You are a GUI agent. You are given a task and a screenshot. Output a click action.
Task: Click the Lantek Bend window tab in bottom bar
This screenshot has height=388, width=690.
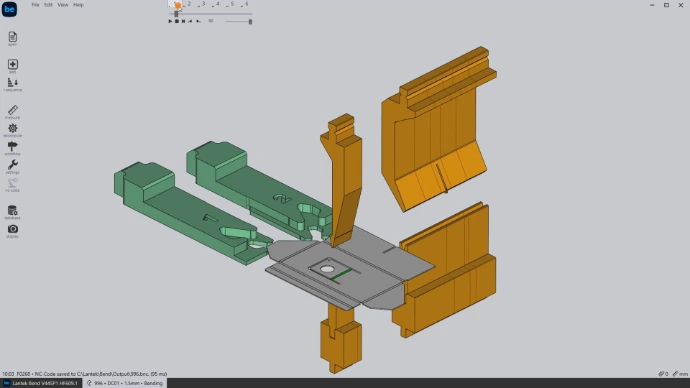(x=41, y=383)
